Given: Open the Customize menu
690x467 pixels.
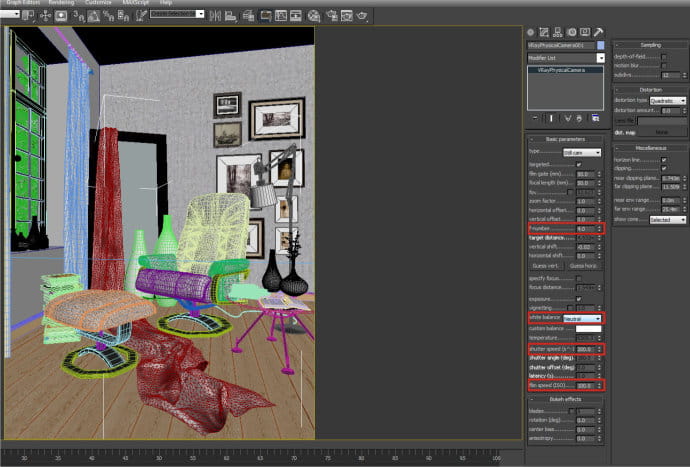Looking at the screenshot, I should 98,2.
